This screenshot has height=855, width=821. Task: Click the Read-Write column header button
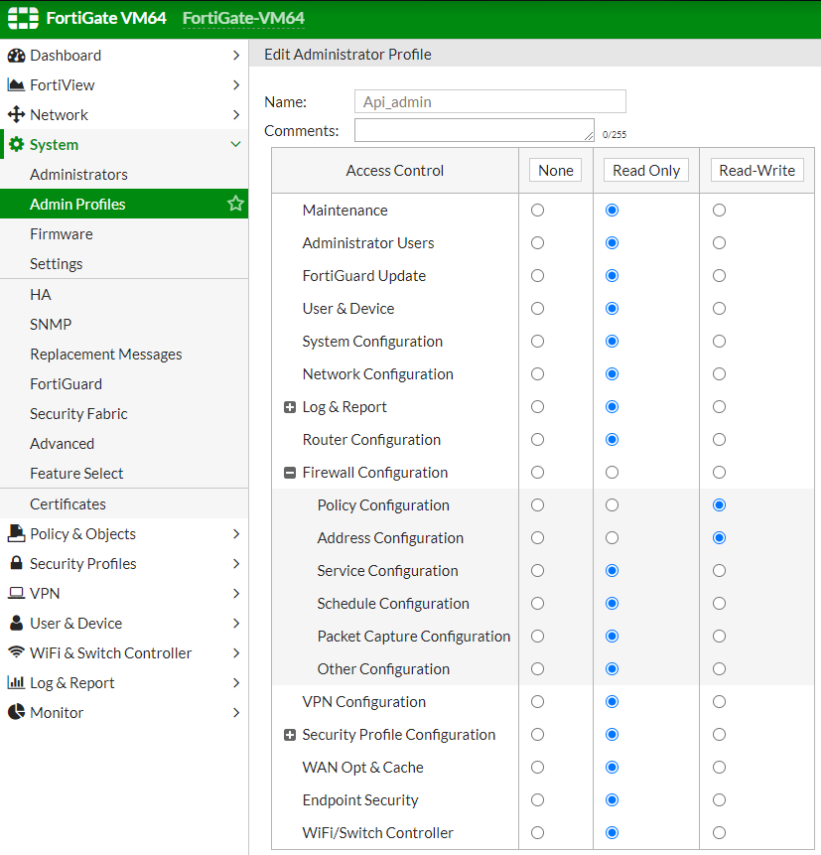coord(757,171)
